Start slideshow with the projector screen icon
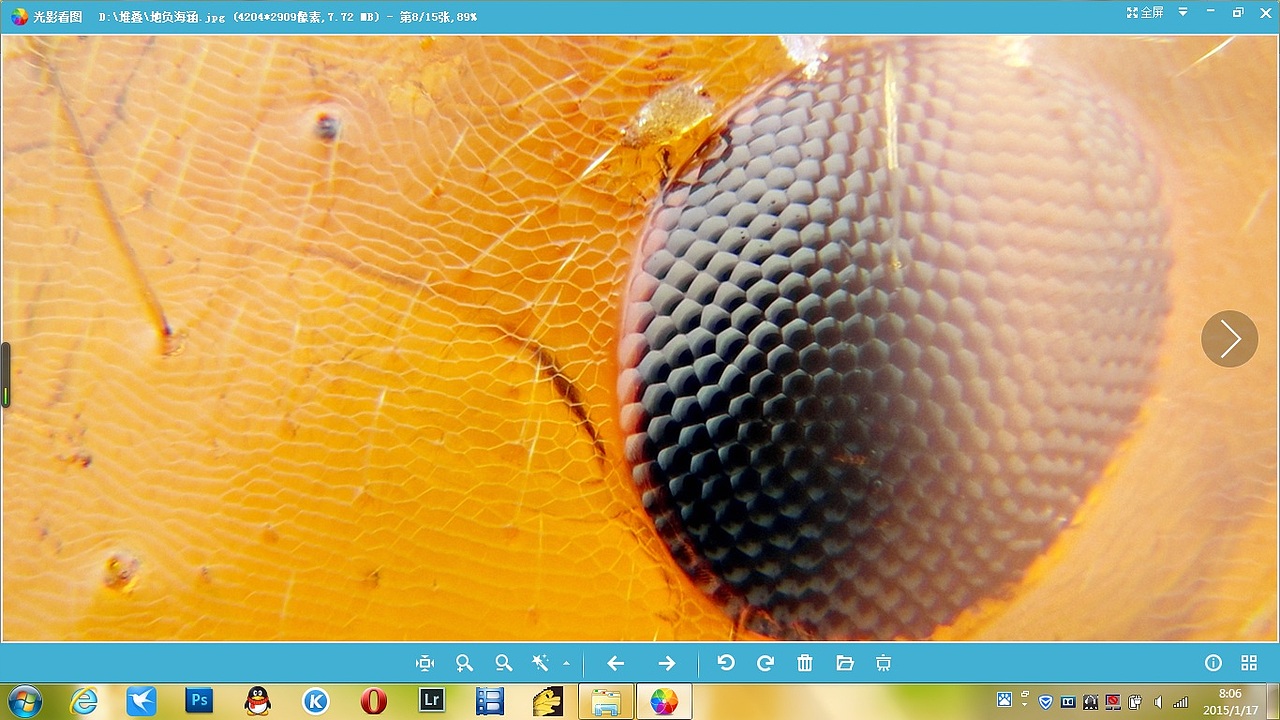The height and width of the screenshot is (720, 1280). click(x=883, y=663)
